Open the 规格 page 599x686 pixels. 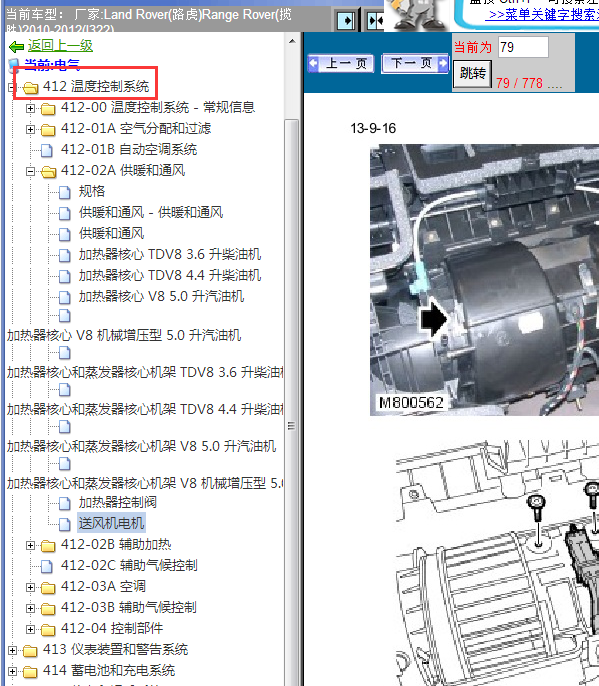pyautogui.click(x=92, y=191)
